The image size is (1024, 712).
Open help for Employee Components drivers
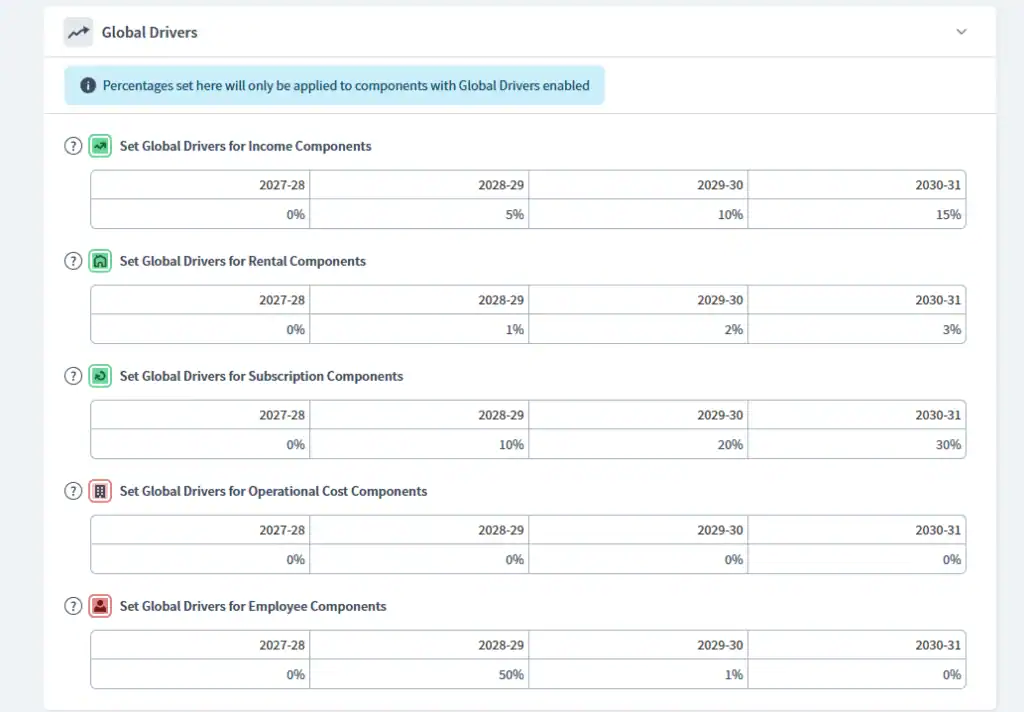pos(73,606)
